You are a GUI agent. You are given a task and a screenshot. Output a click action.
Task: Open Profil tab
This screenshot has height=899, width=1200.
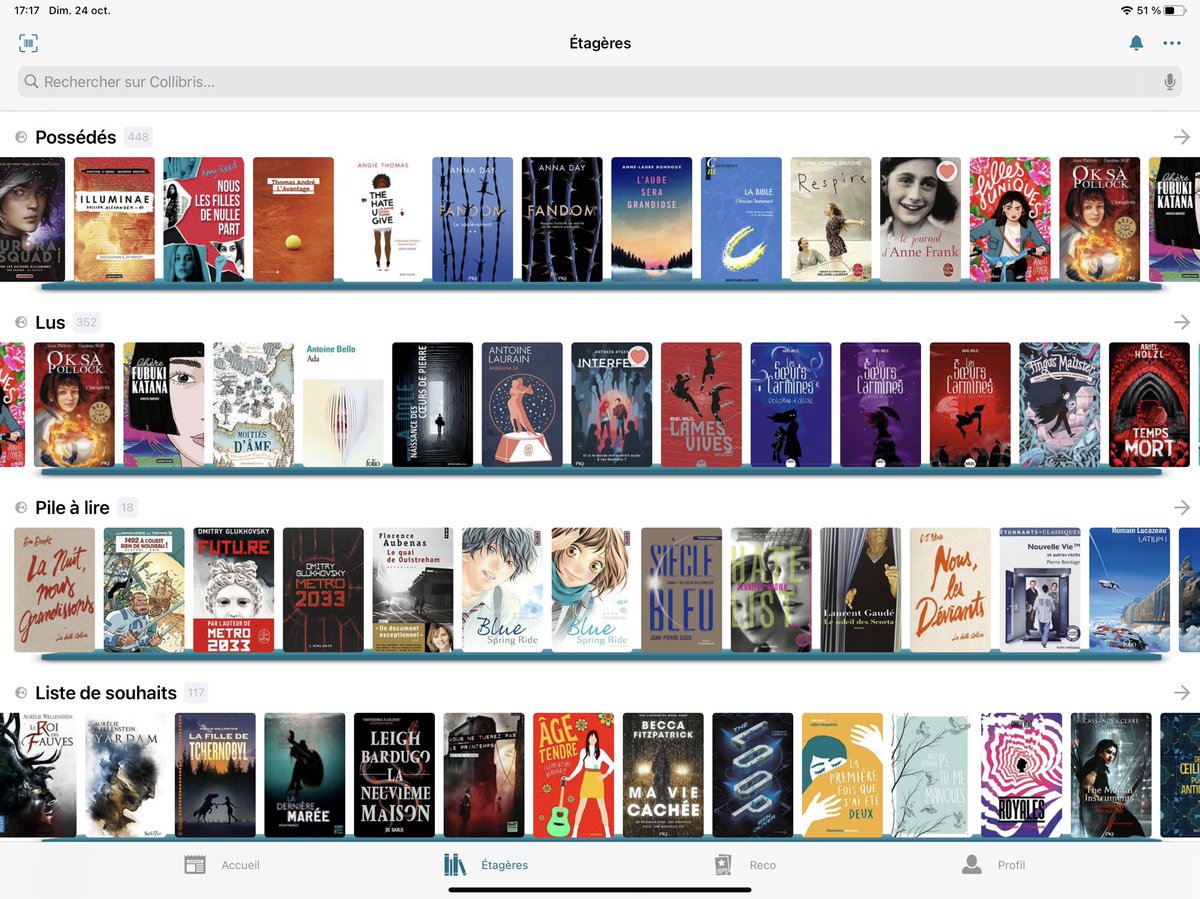coord(993,865)
